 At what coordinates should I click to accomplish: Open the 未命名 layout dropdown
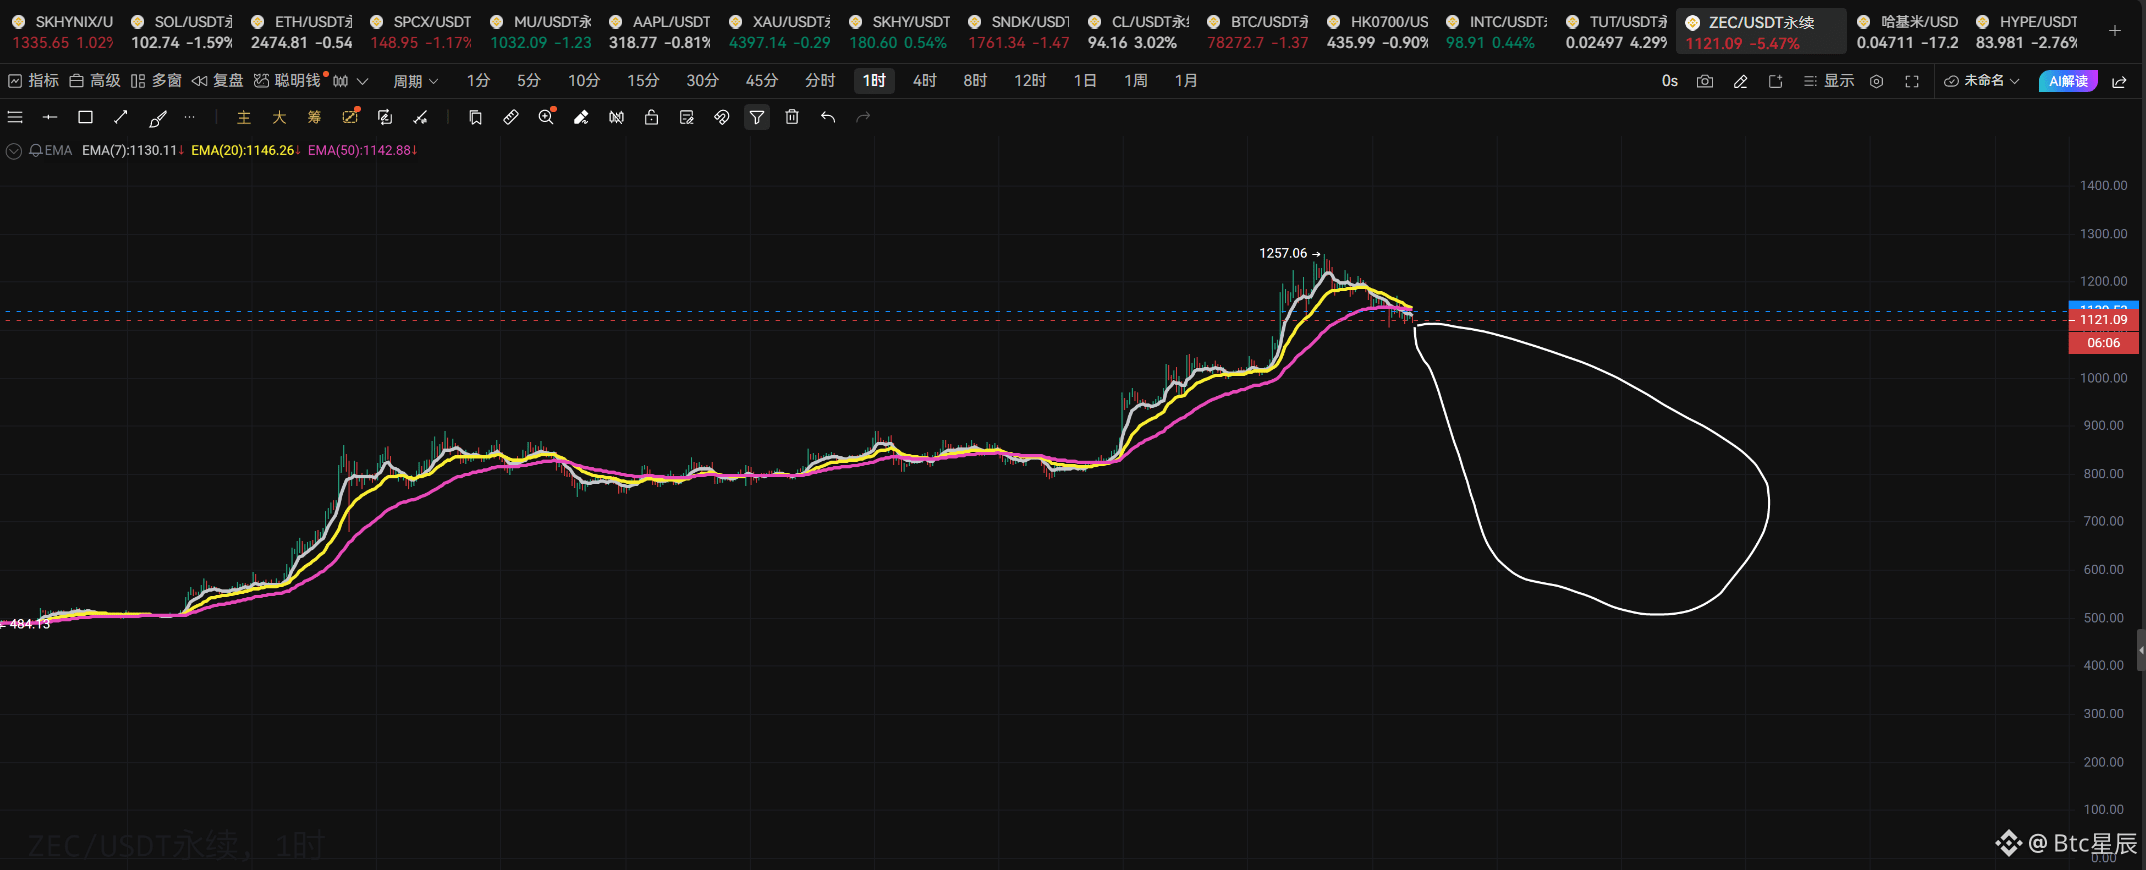point(1982,81)
